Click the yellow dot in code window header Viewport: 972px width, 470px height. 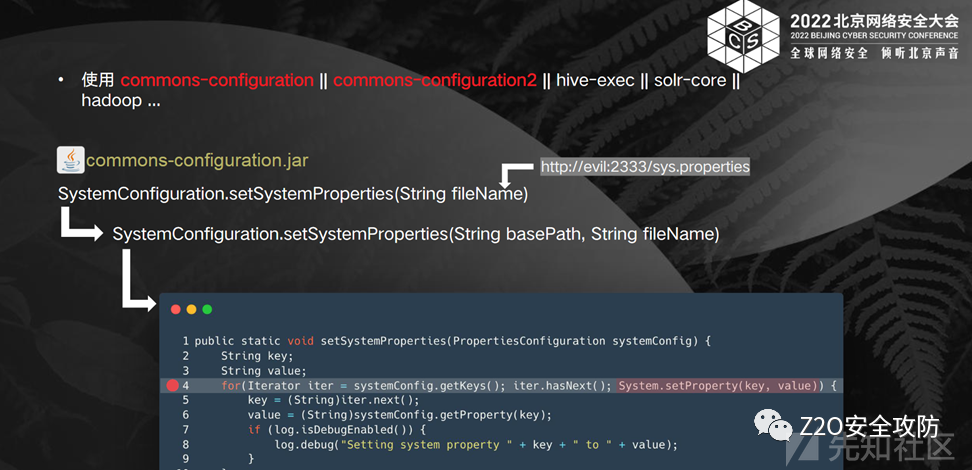[x=192, y=309]
